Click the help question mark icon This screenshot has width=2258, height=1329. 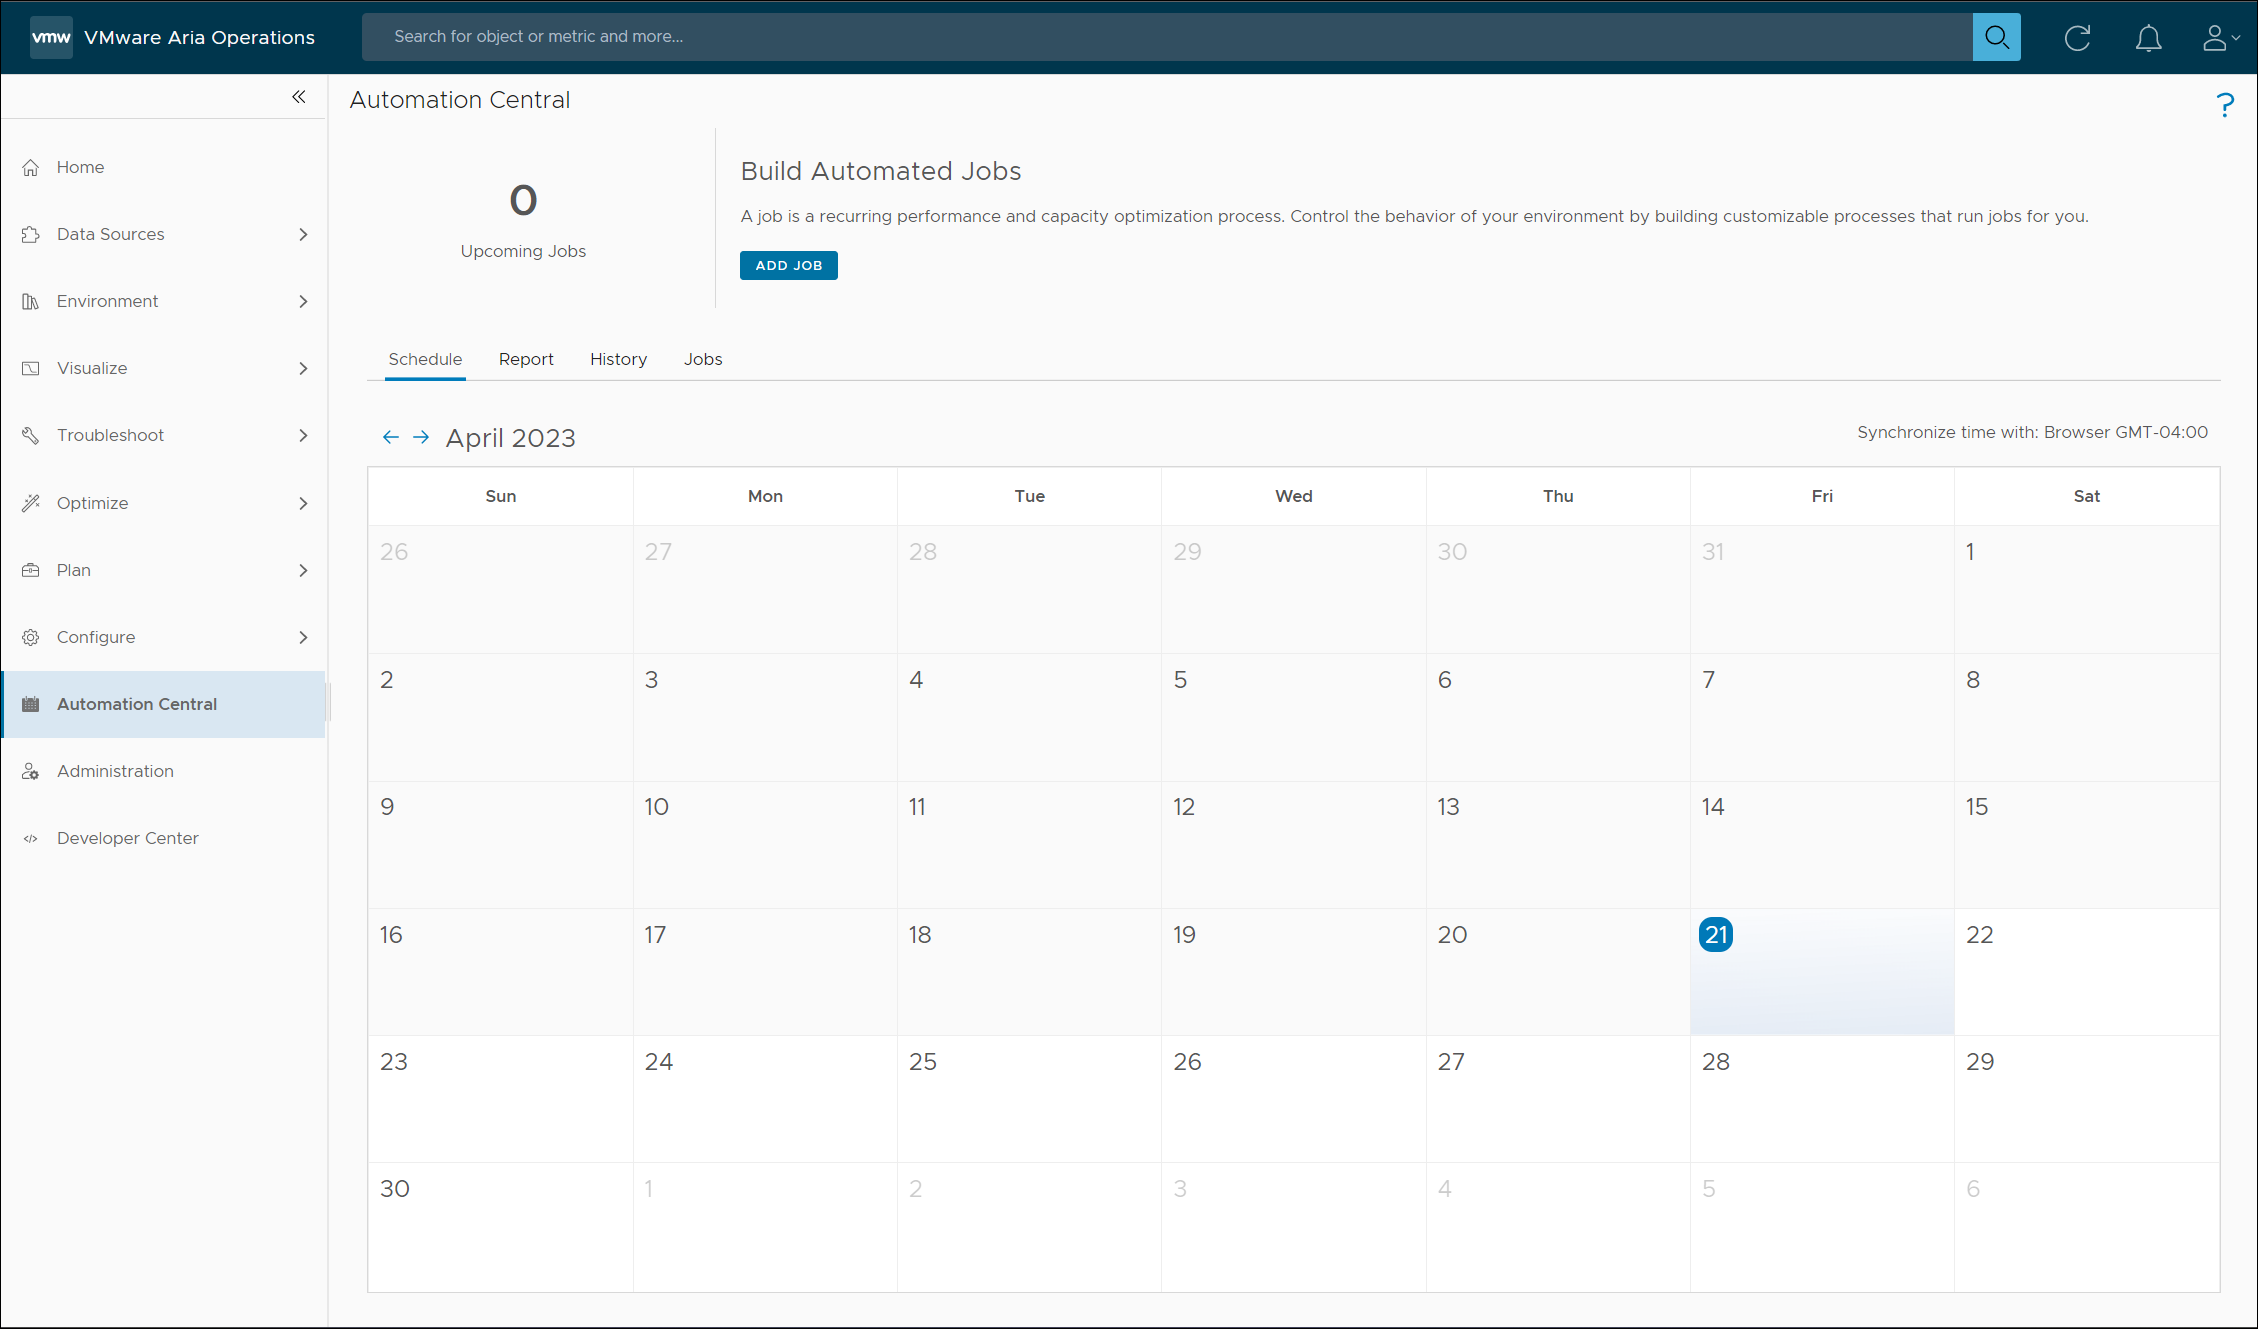click(x=2224, y=105)
